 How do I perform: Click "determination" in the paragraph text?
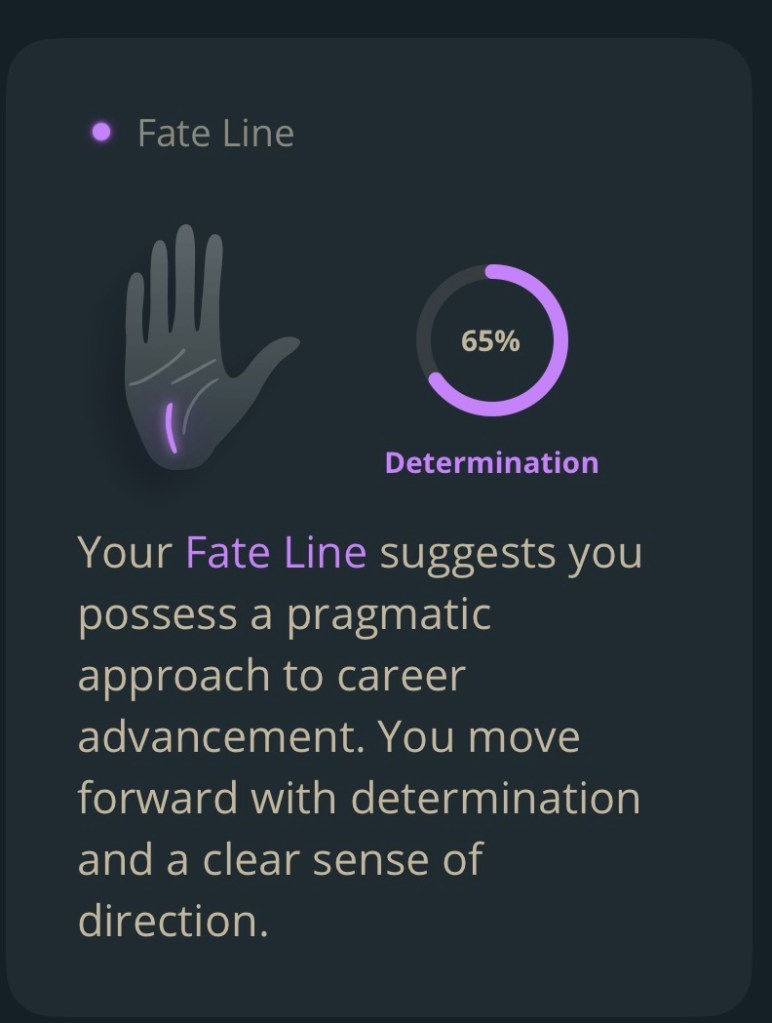pos(495,799)
